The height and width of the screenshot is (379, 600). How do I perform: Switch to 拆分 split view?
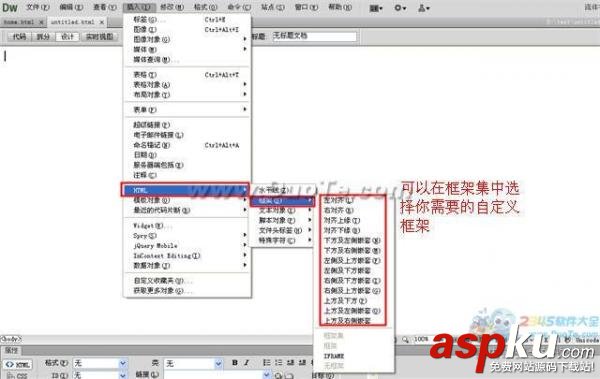(43, 37)
